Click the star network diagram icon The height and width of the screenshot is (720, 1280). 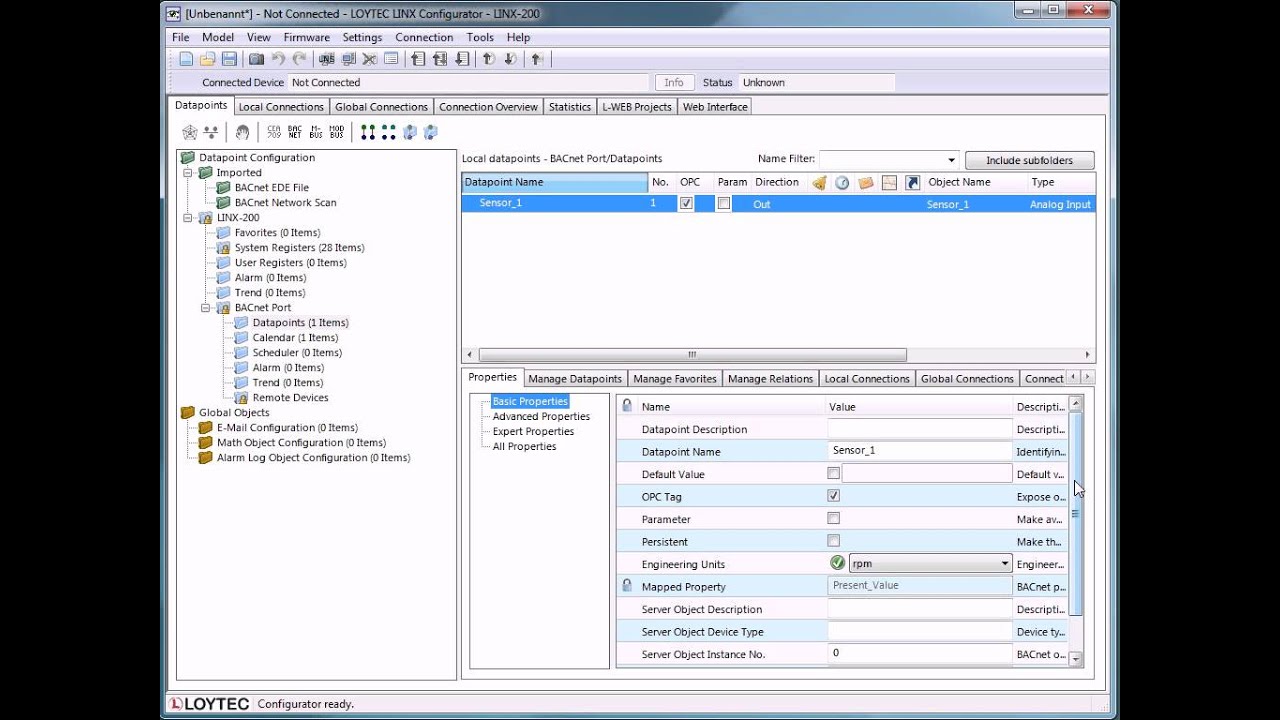point(190,132)
